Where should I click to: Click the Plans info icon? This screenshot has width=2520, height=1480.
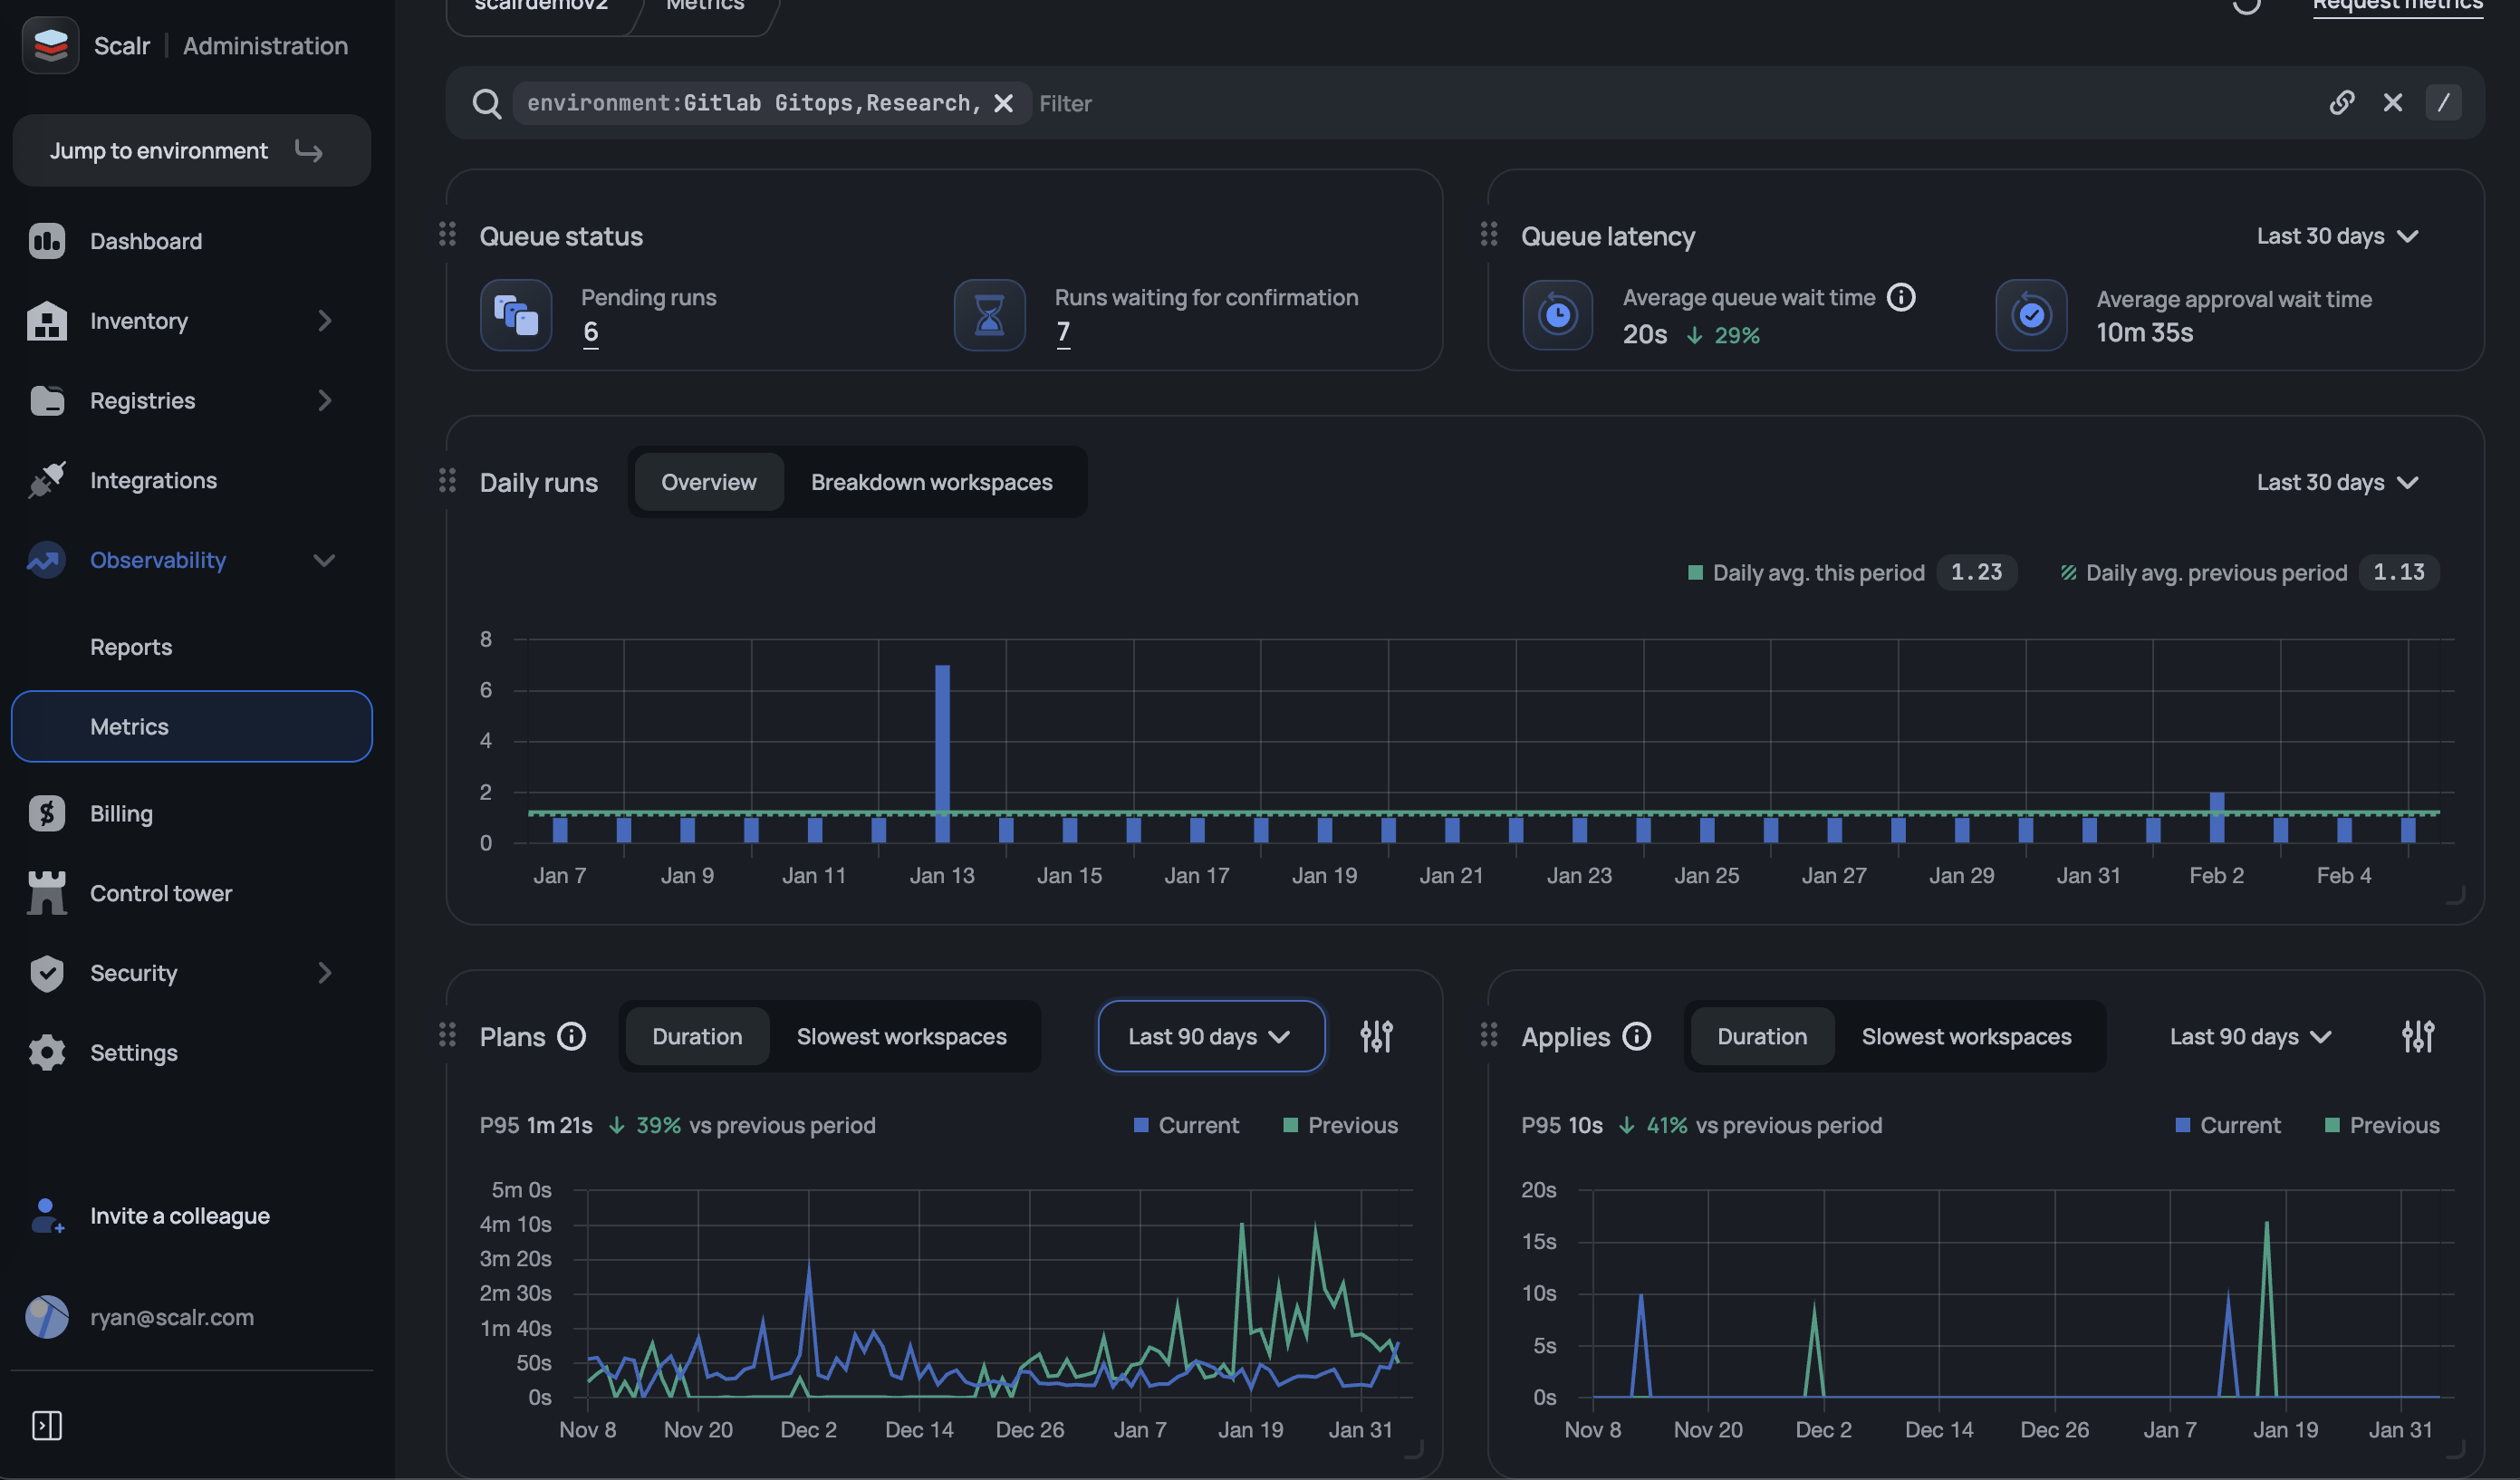(571, 1036)
